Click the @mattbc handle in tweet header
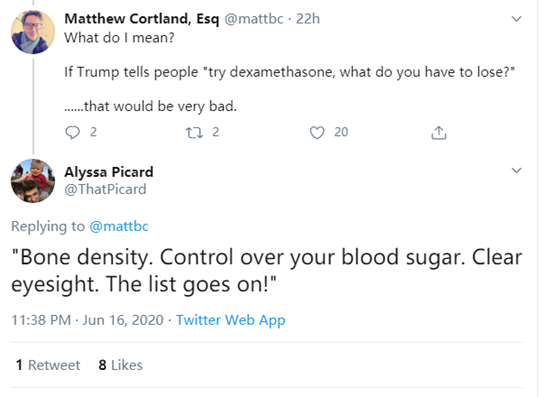This screenshot has height=397, width=554. [x=254, y=19]
